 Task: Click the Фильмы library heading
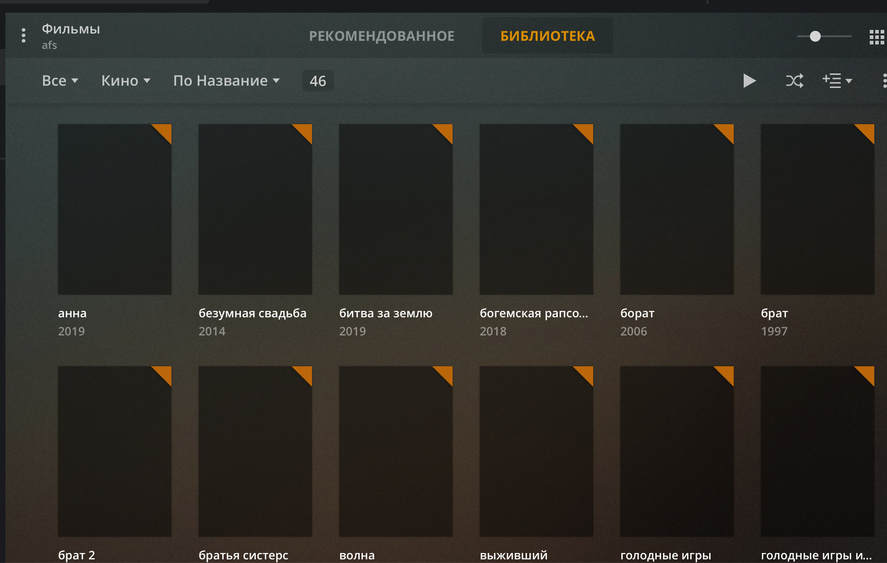[71, 29]
